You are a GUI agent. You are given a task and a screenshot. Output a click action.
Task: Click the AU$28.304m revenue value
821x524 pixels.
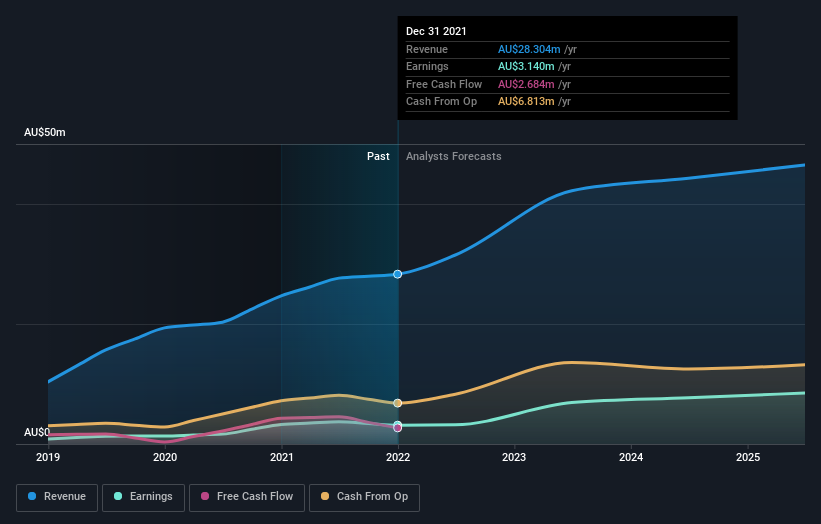click(x=529, y=49)
